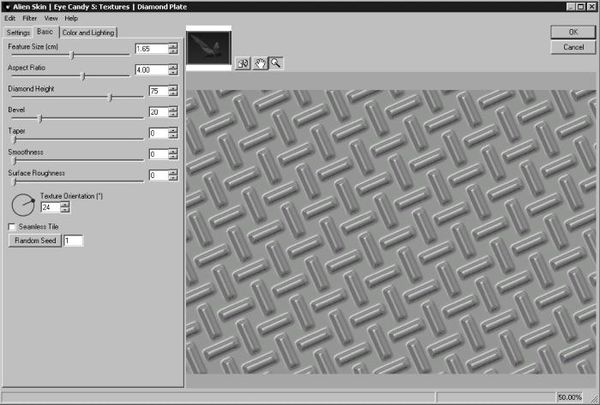600x405 pixels.
Task: Click the OK button
Action: coord(573,32)
